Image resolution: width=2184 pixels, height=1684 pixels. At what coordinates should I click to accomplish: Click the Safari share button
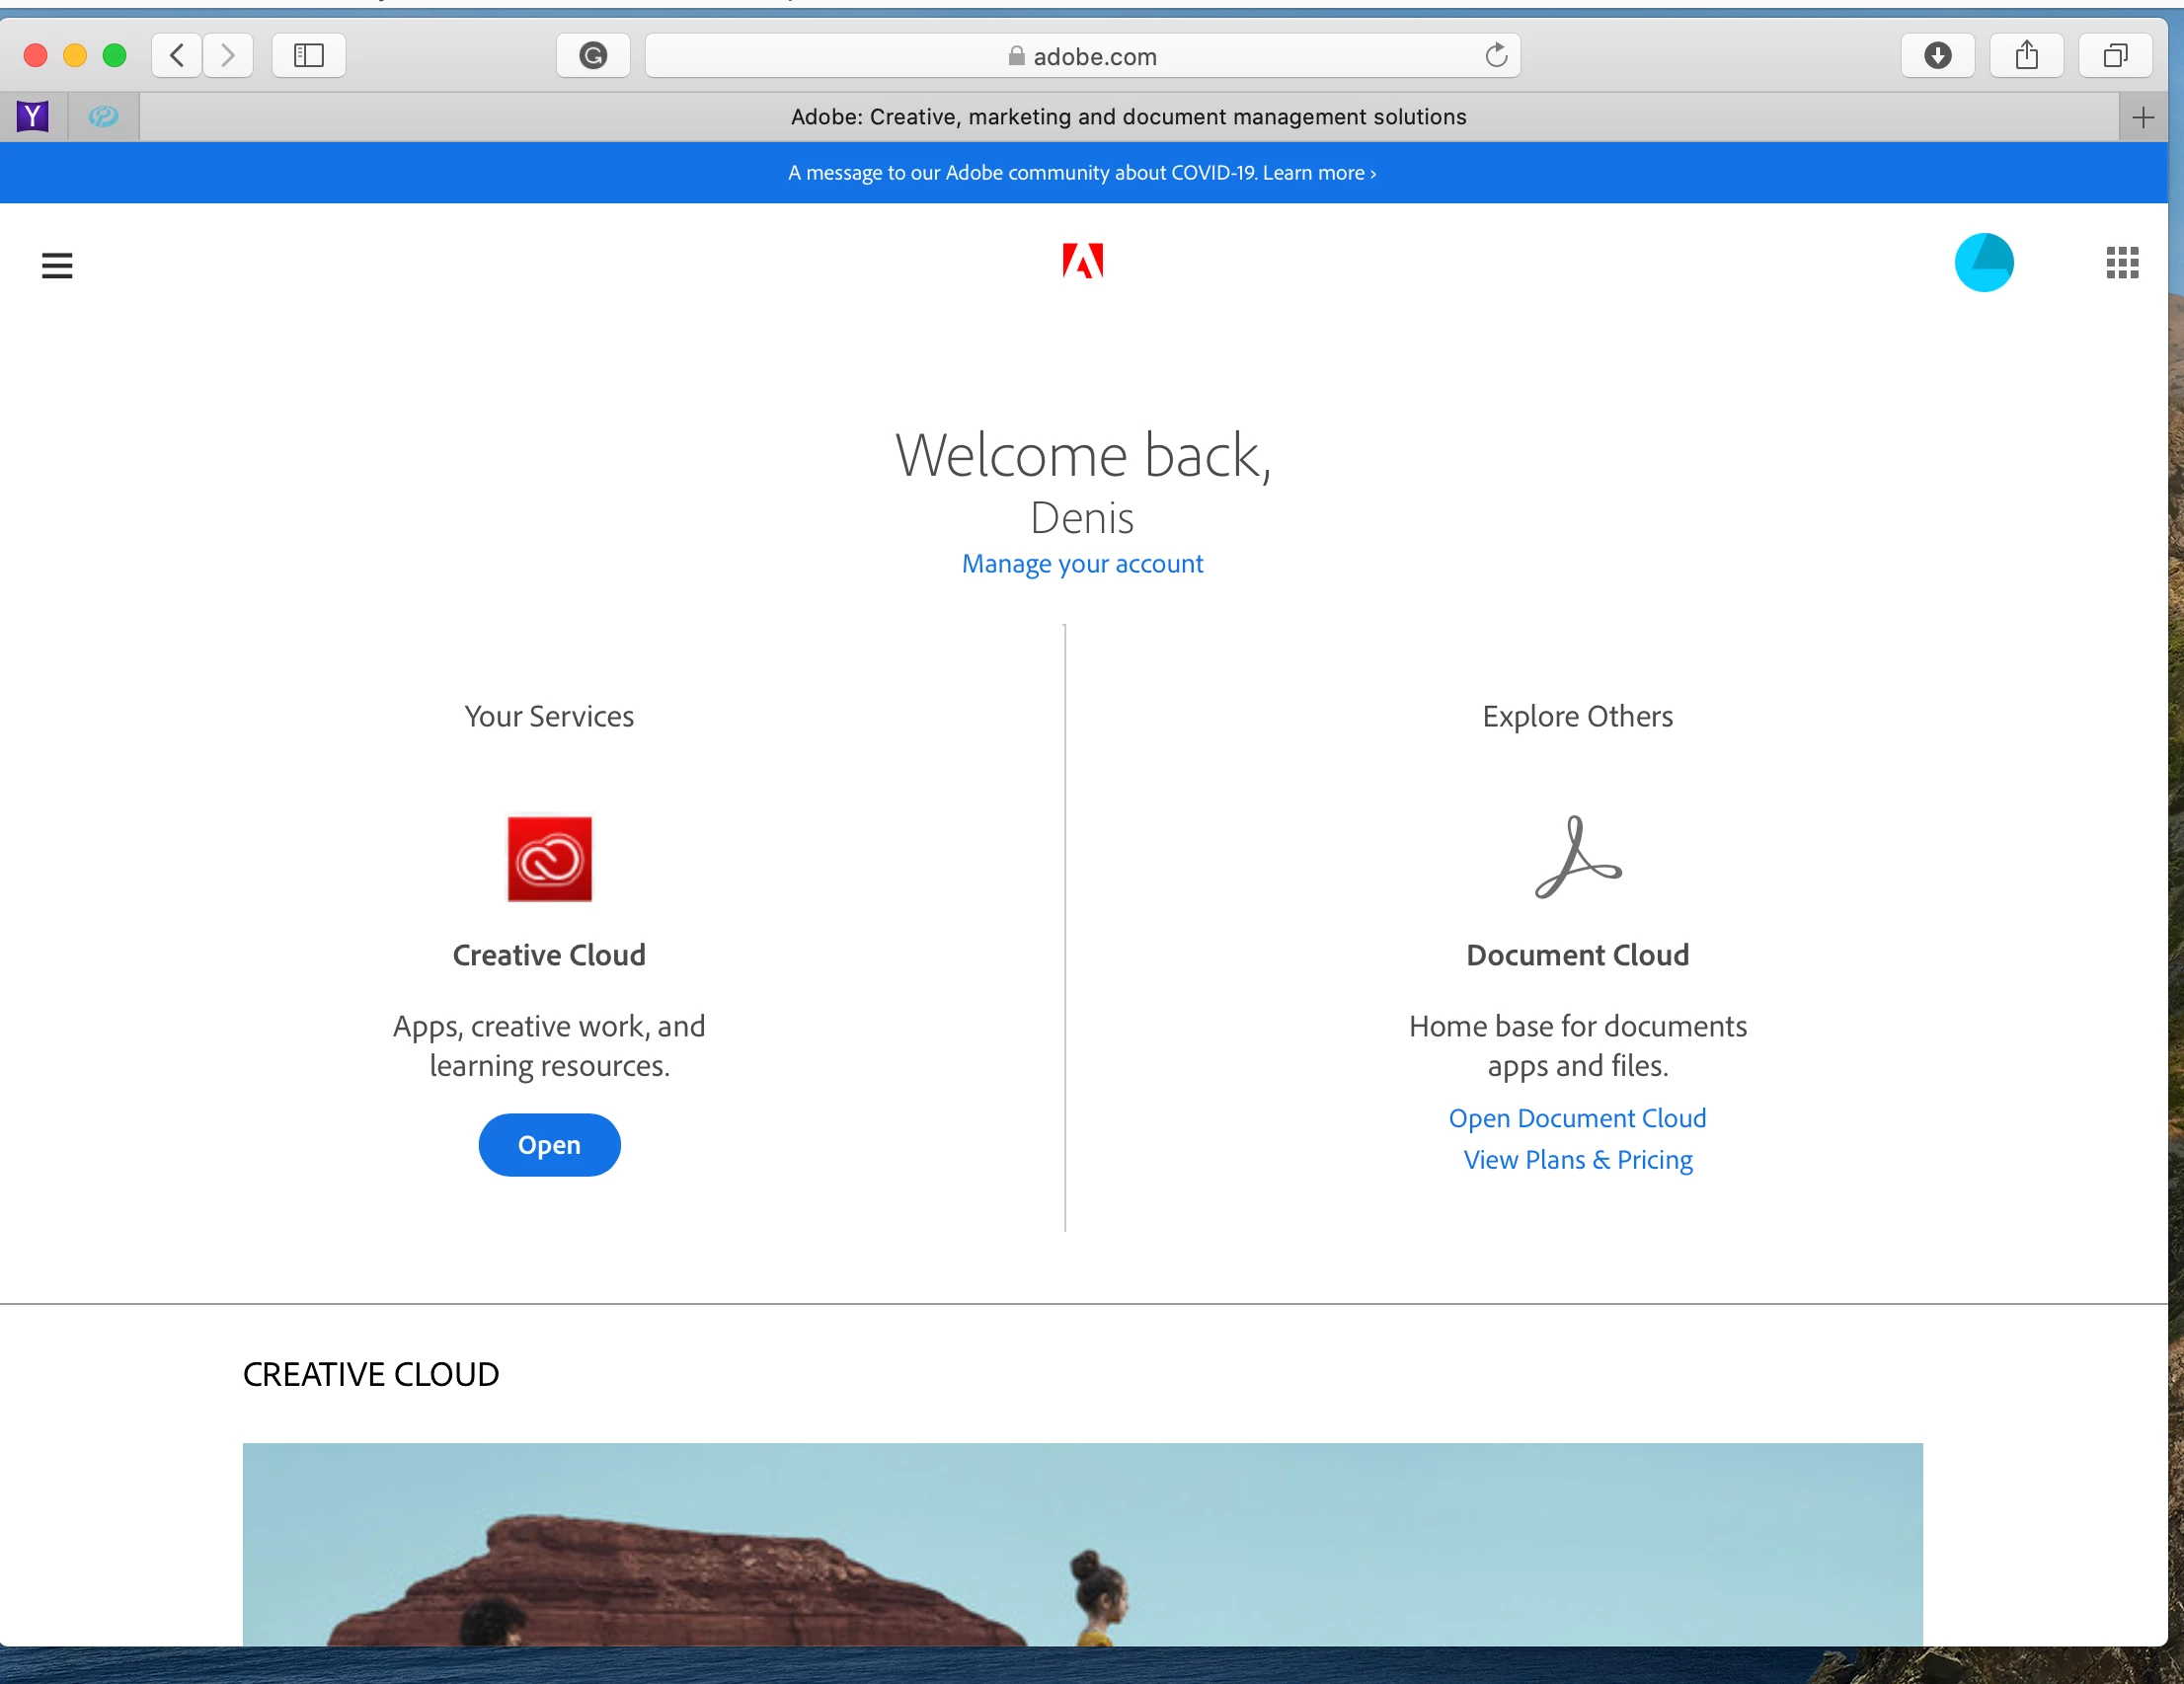(x=2026, y=55)
